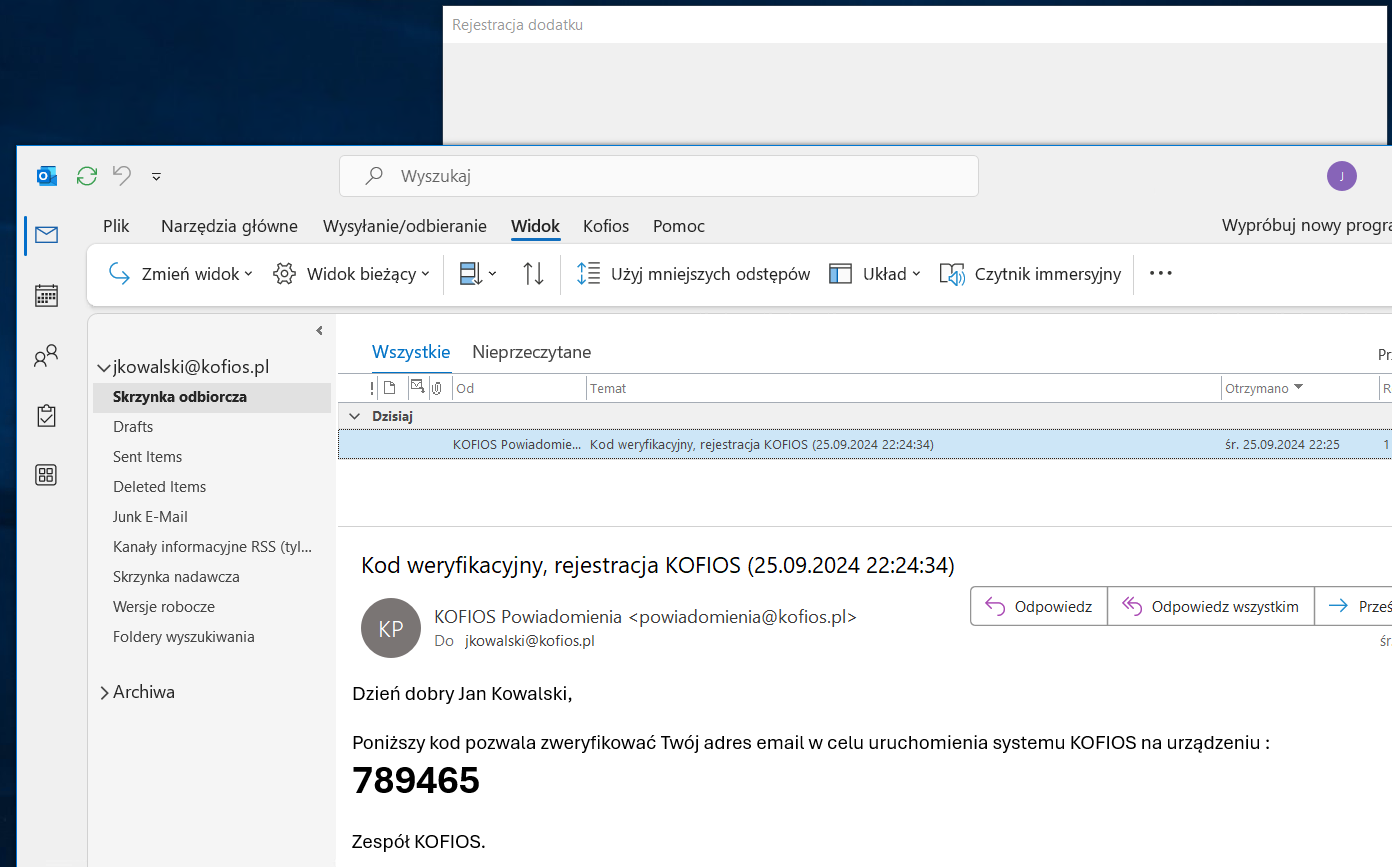The width and height of the screenshot is (1392, 867).
Task: Show only Nieprzeczytane messages
Action: (532, 352)
